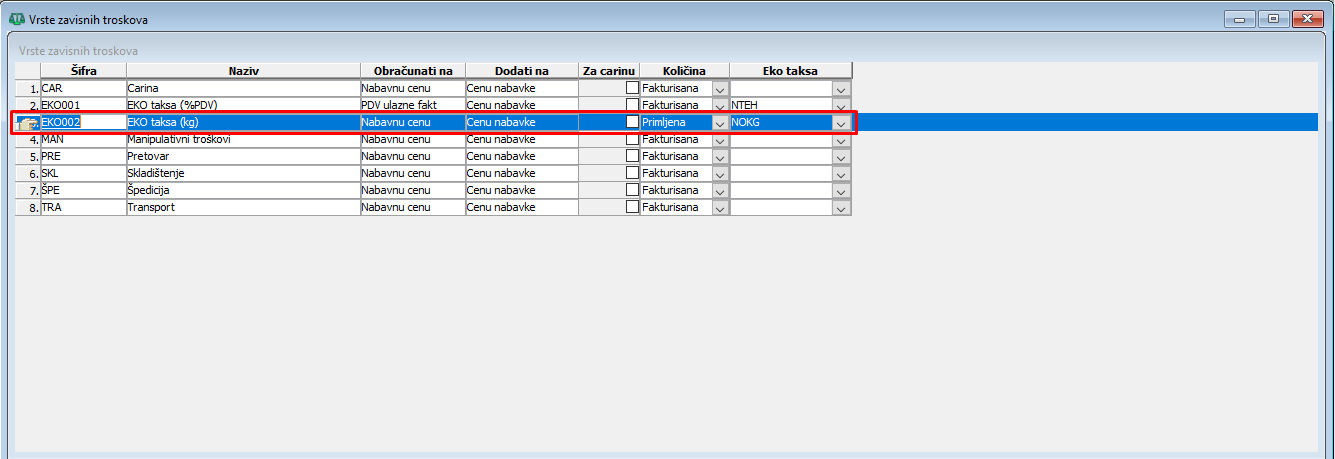Click the PDV ulazne fakt cell
Image resolution: width=1335 pixels, height=459 pixels.
(412, 105)
